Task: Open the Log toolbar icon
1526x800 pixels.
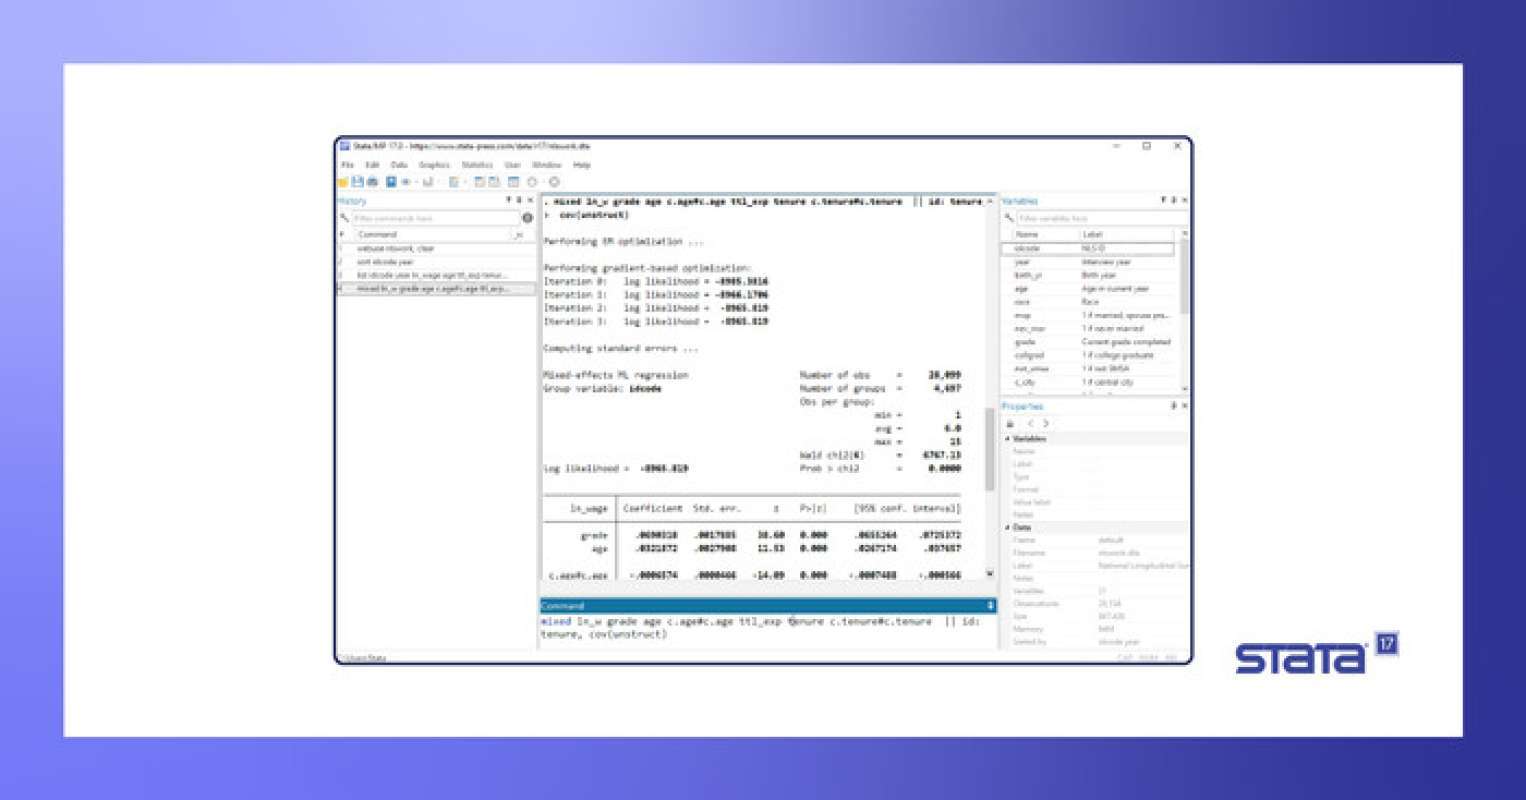Action: coord(391,180)
